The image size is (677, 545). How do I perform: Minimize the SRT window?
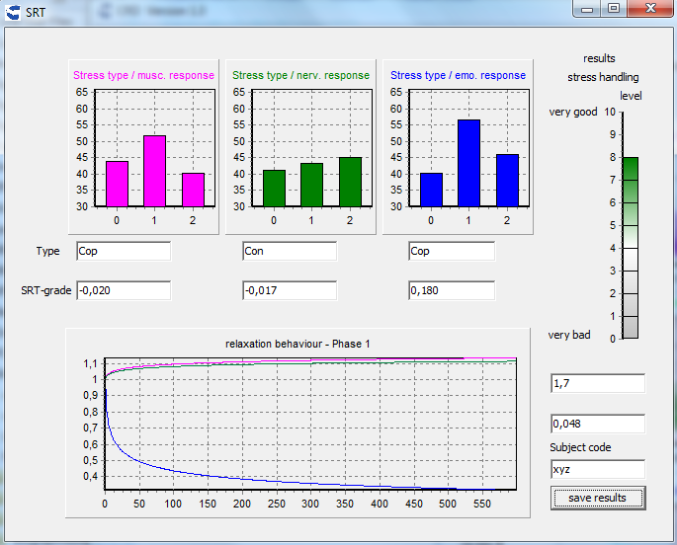pyautogui.click(x=588, y=9)
